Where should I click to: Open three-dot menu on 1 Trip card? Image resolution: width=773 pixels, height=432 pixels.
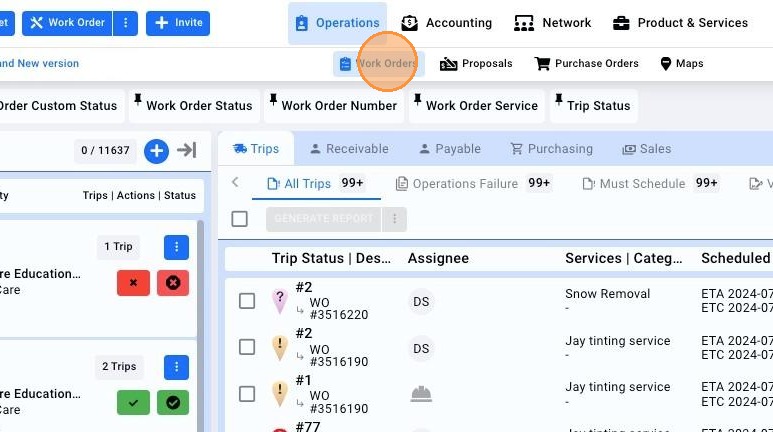[x=176, y=247]
